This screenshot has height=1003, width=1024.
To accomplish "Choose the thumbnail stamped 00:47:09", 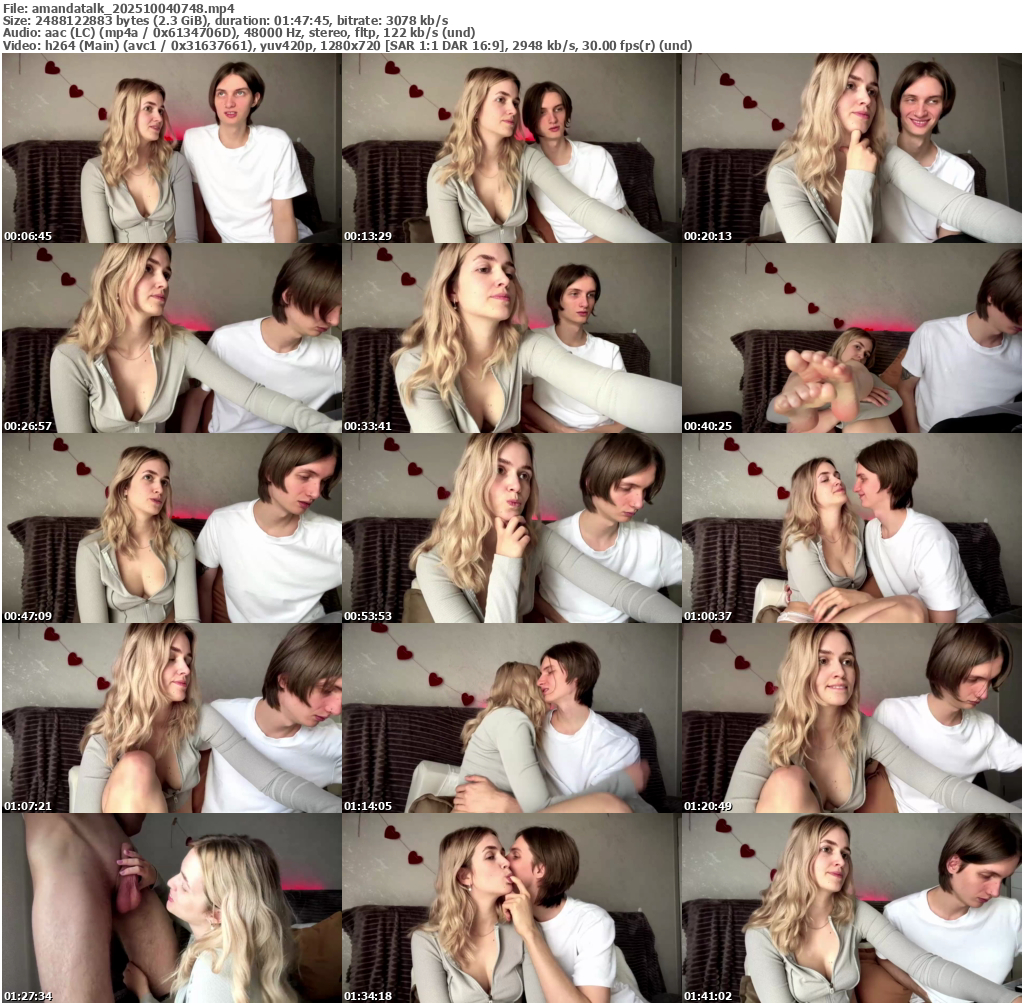I will 171,528.
